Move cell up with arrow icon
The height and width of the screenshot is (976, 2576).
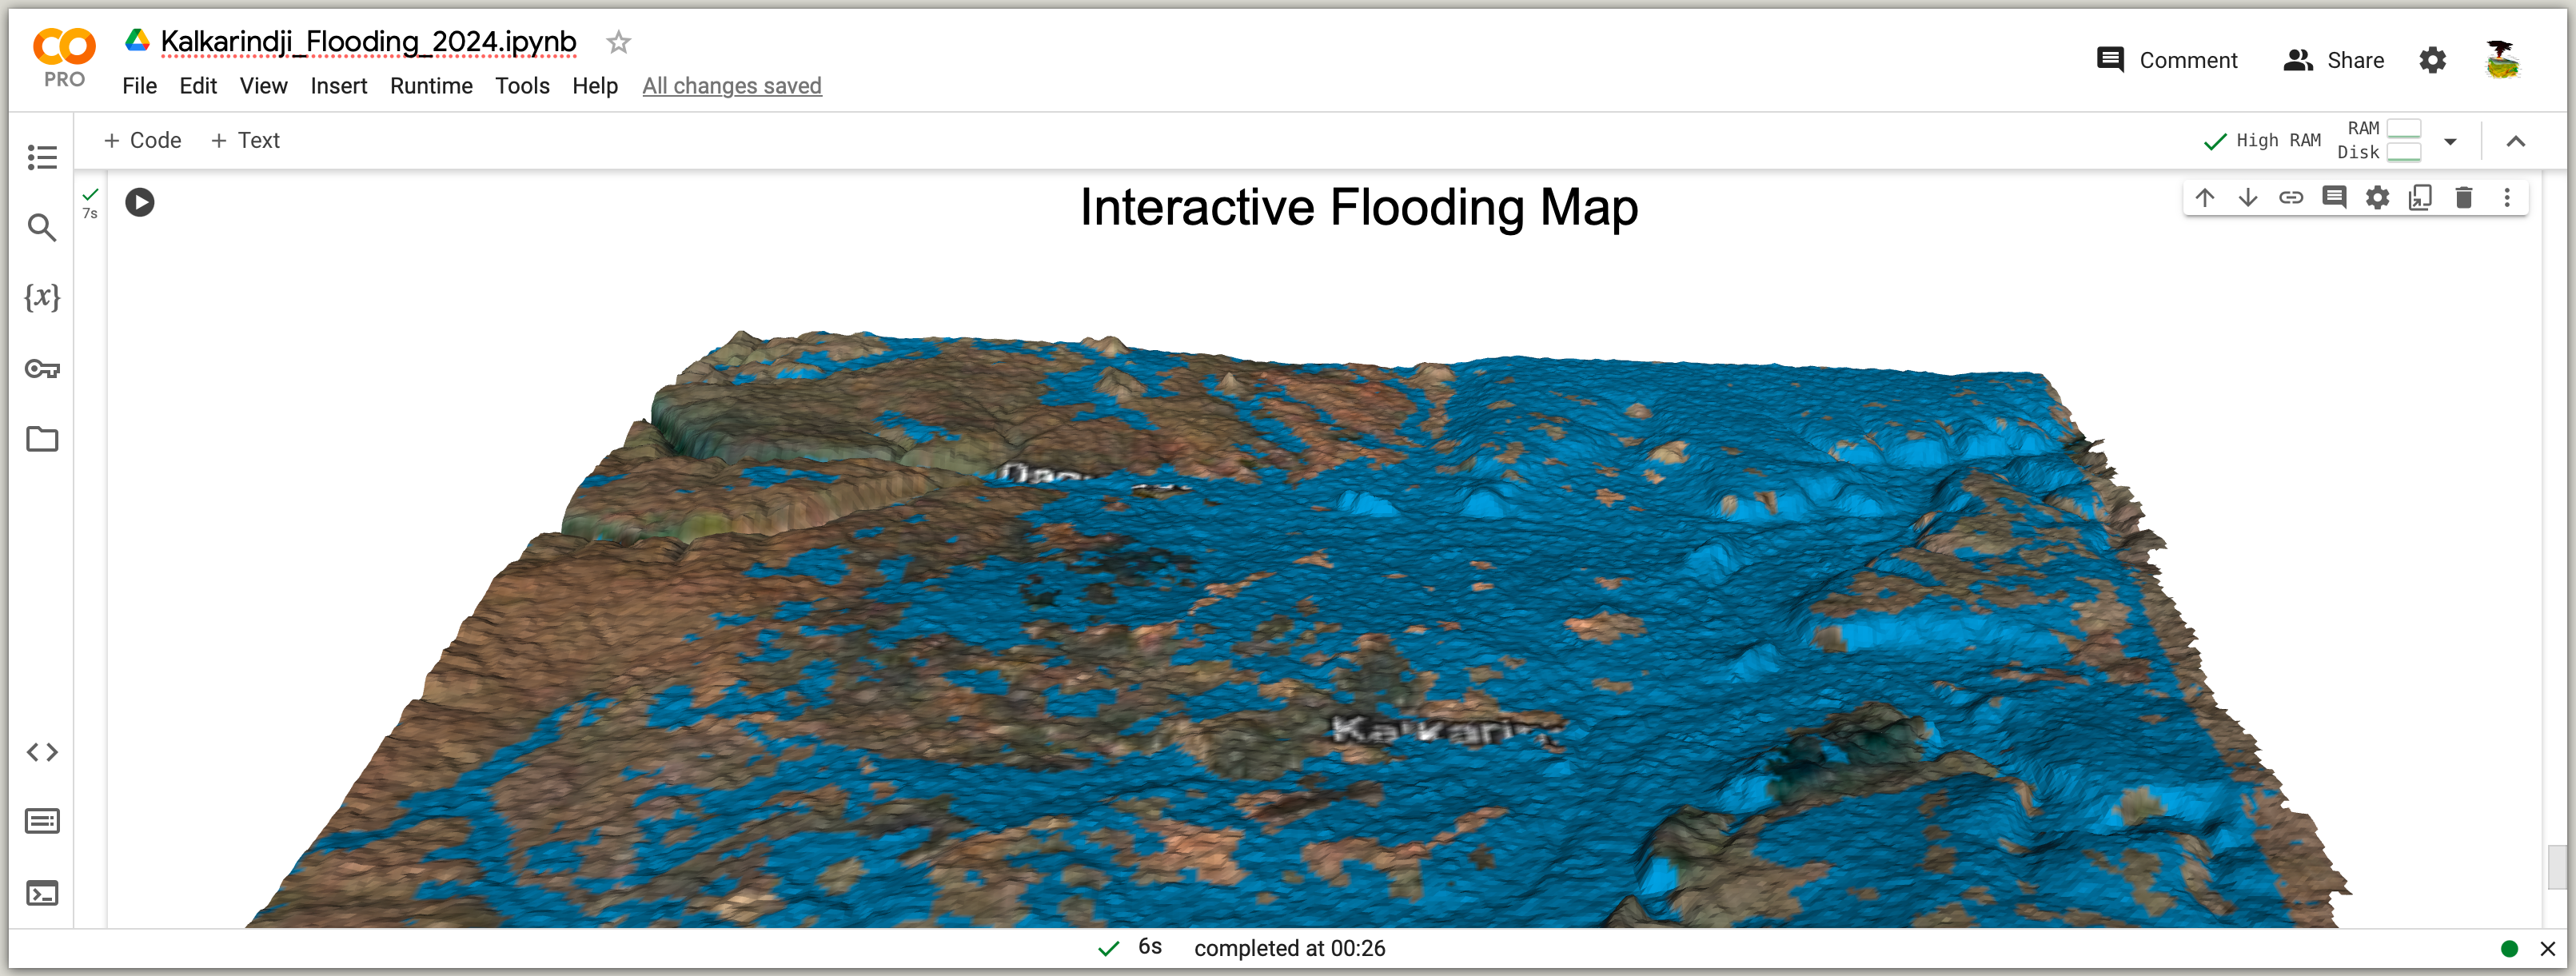(2204, 198)
